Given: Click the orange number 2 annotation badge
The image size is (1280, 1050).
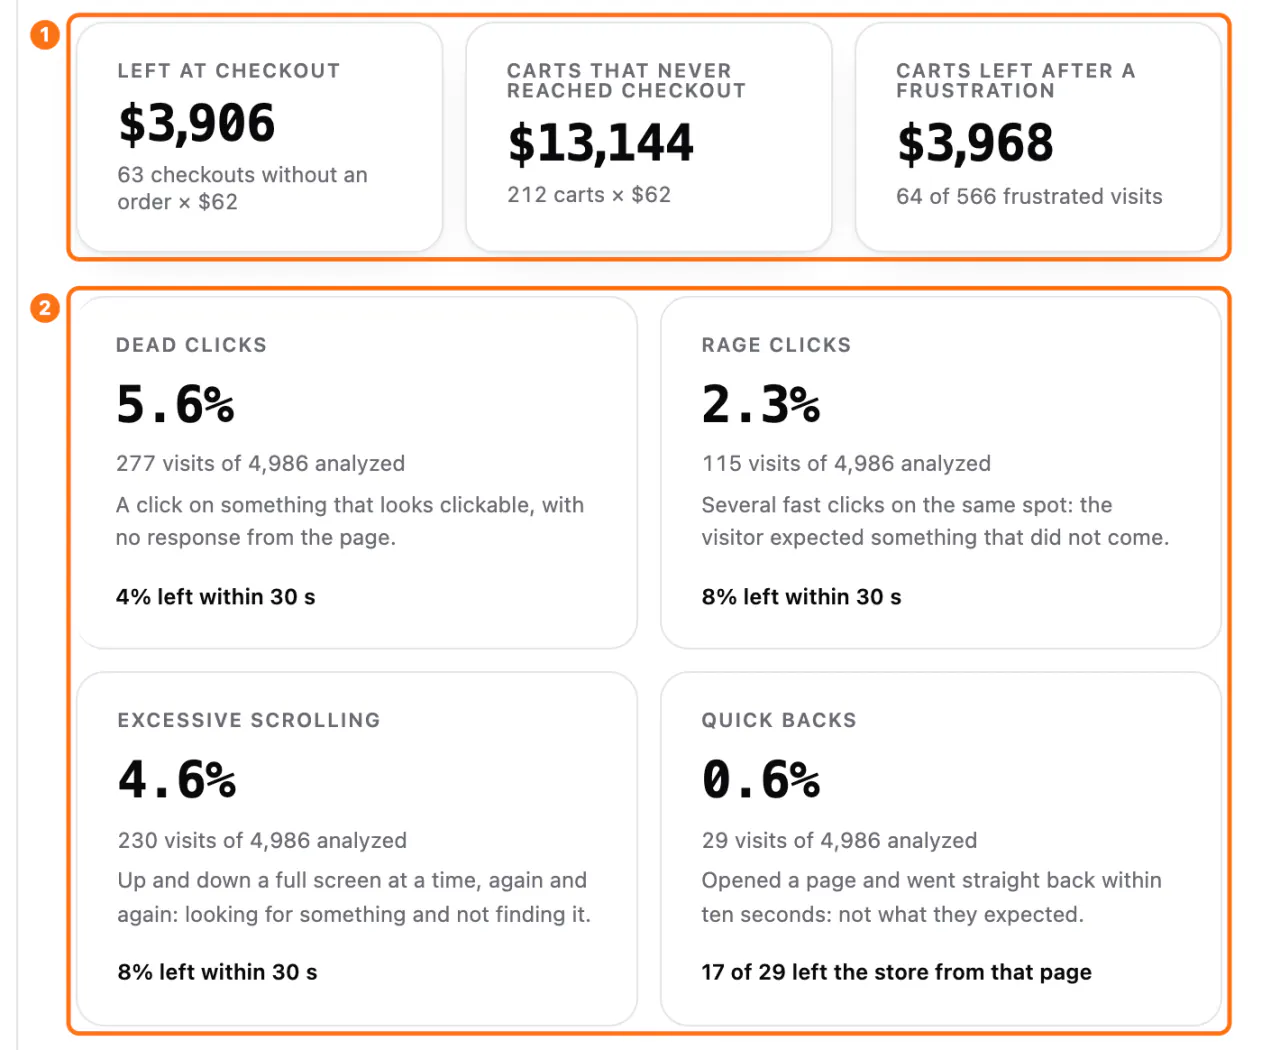Looking at the screenshot, I should (x=45, y=308).
